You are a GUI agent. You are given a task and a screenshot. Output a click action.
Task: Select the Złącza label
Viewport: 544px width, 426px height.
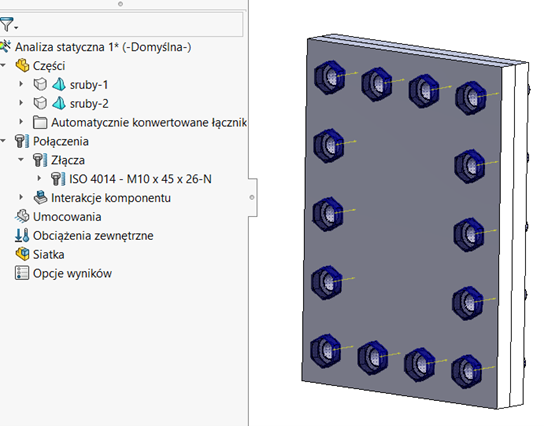pyautogui.click(x=68, y=160)
